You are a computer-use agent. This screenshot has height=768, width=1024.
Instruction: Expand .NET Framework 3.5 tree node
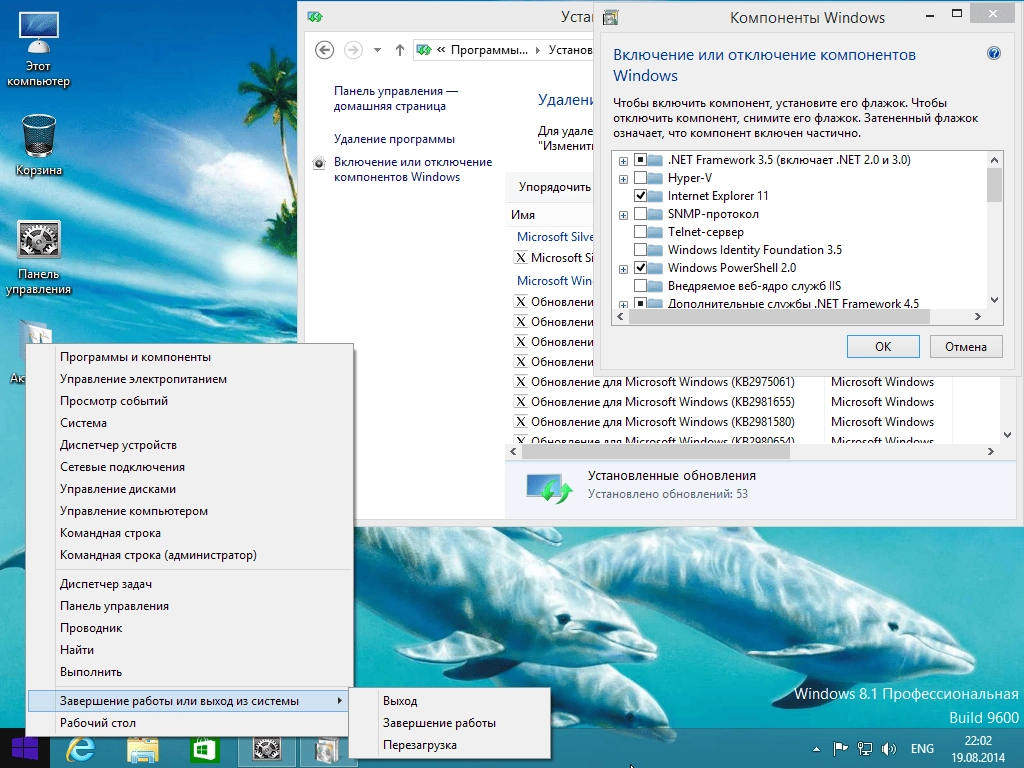623,161
